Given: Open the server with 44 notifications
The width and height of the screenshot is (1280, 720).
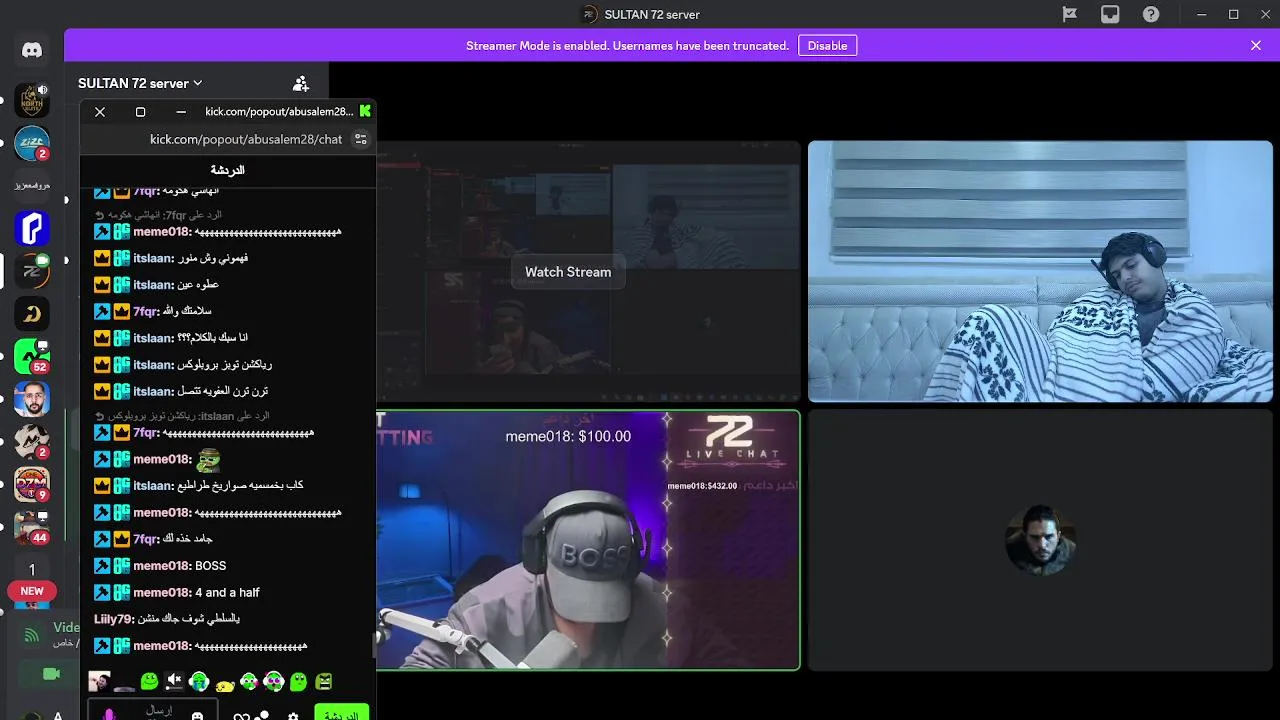Looking at the screenshot, I should pyautogui.click(x=31, y=527).
